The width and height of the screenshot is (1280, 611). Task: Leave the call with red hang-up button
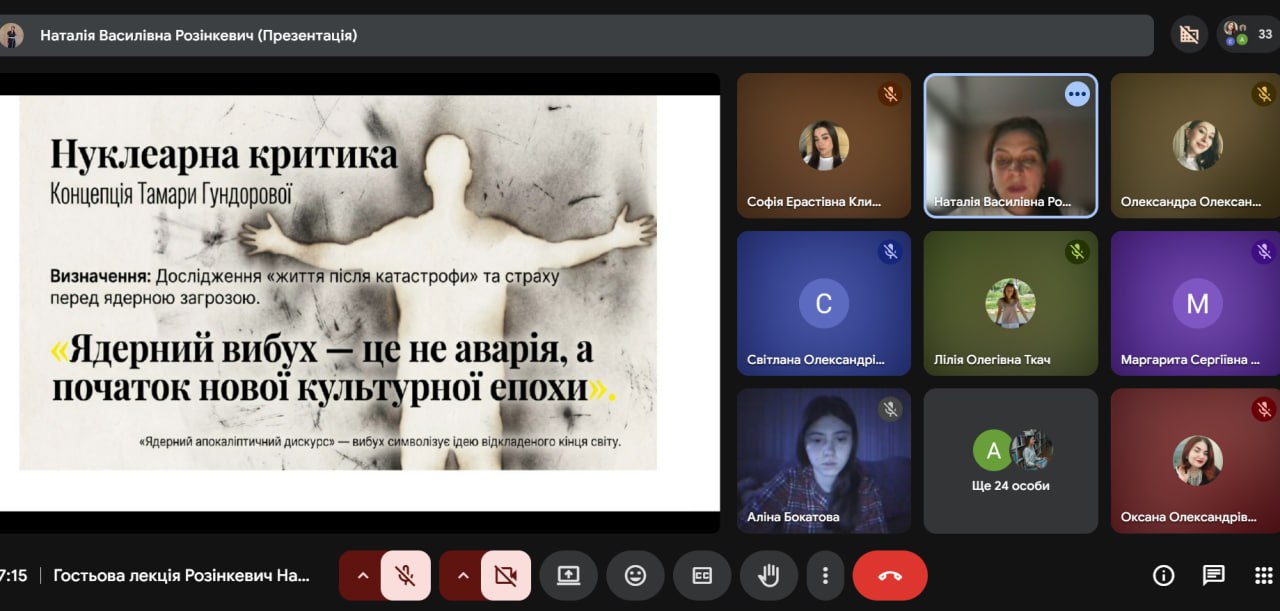click(x=889, y=575)
